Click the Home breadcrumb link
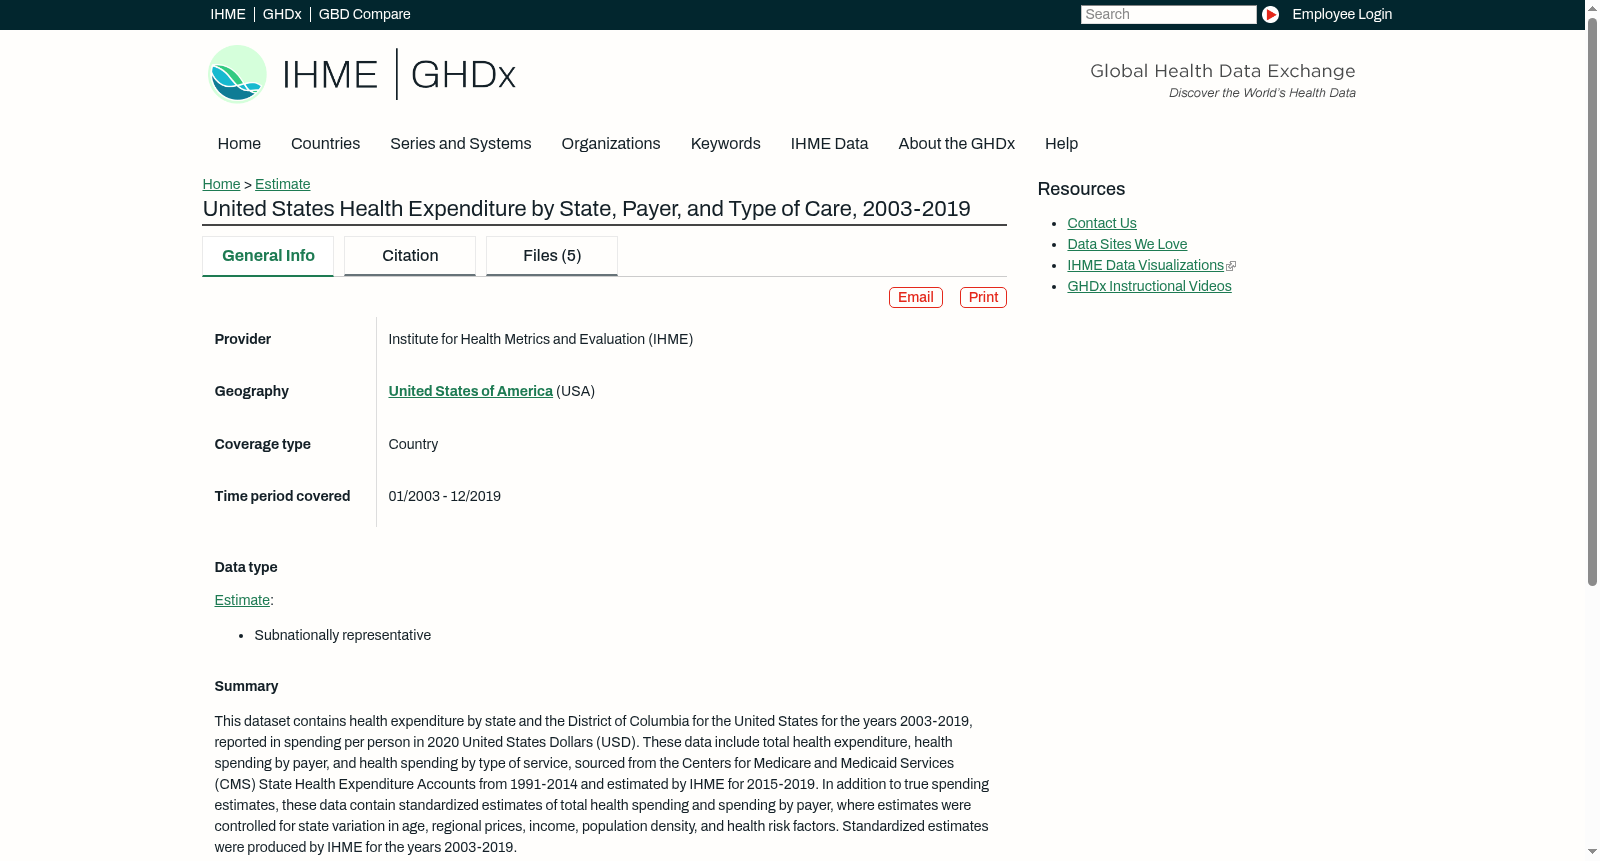The height and width of the screenshot is (861, 1600). pos(221,184)
